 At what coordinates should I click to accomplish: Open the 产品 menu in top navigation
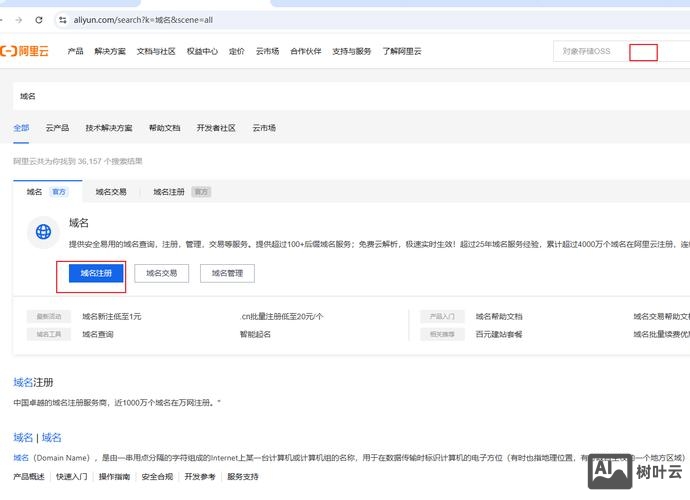click(x=75, y=51)
